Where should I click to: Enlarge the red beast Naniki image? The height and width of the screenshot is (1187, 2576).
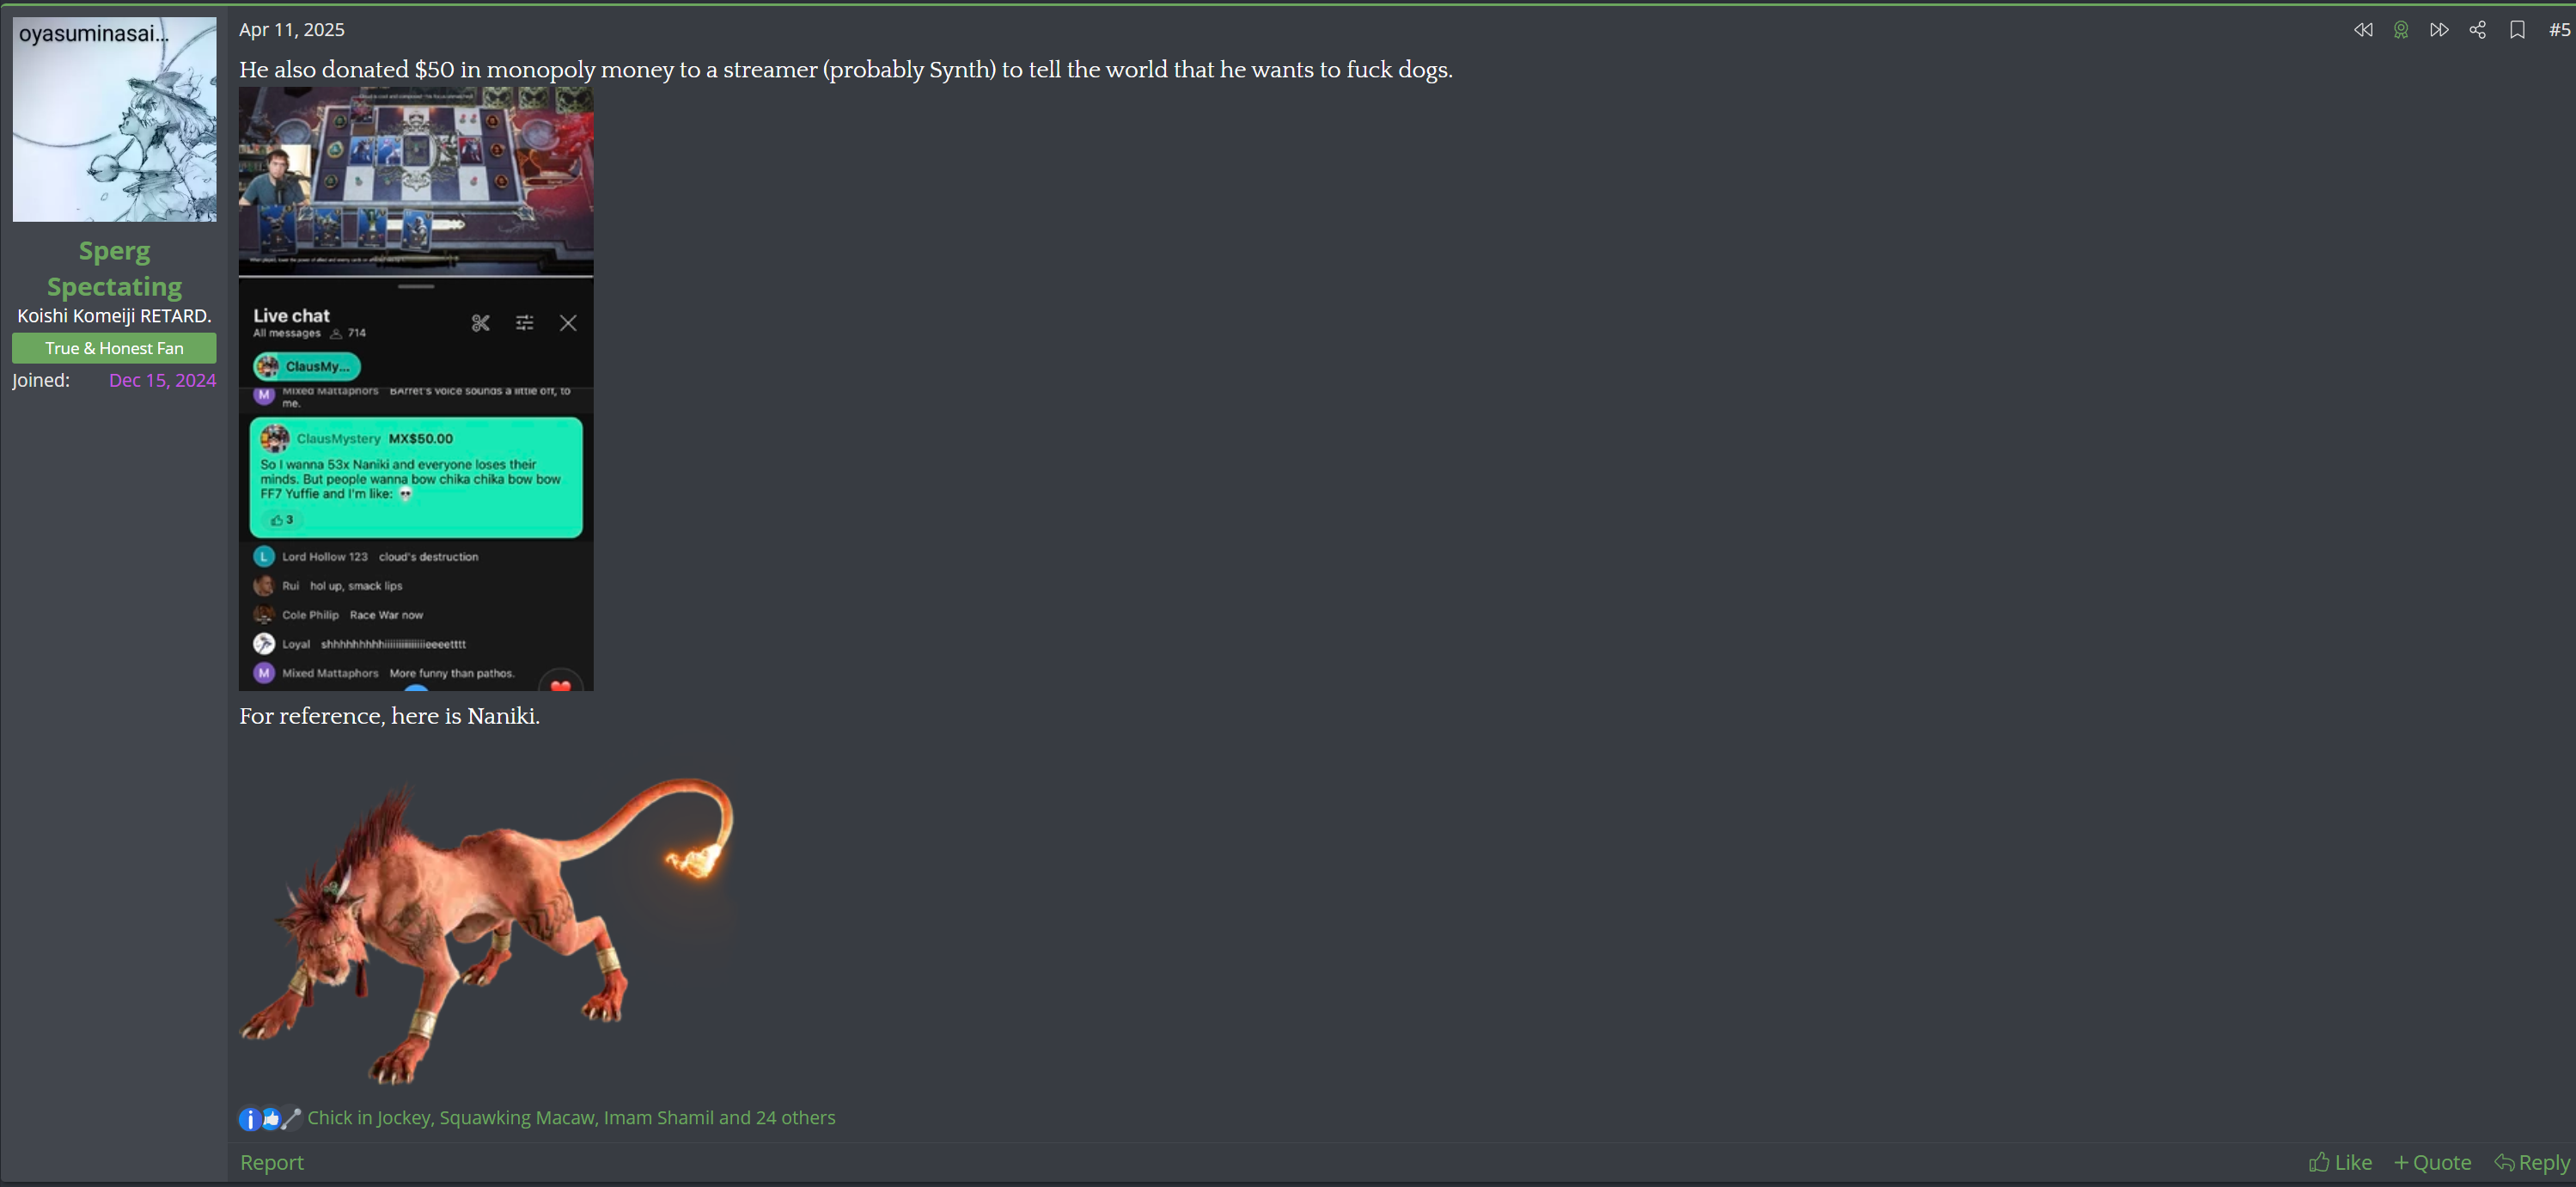[x=490, y=912]
